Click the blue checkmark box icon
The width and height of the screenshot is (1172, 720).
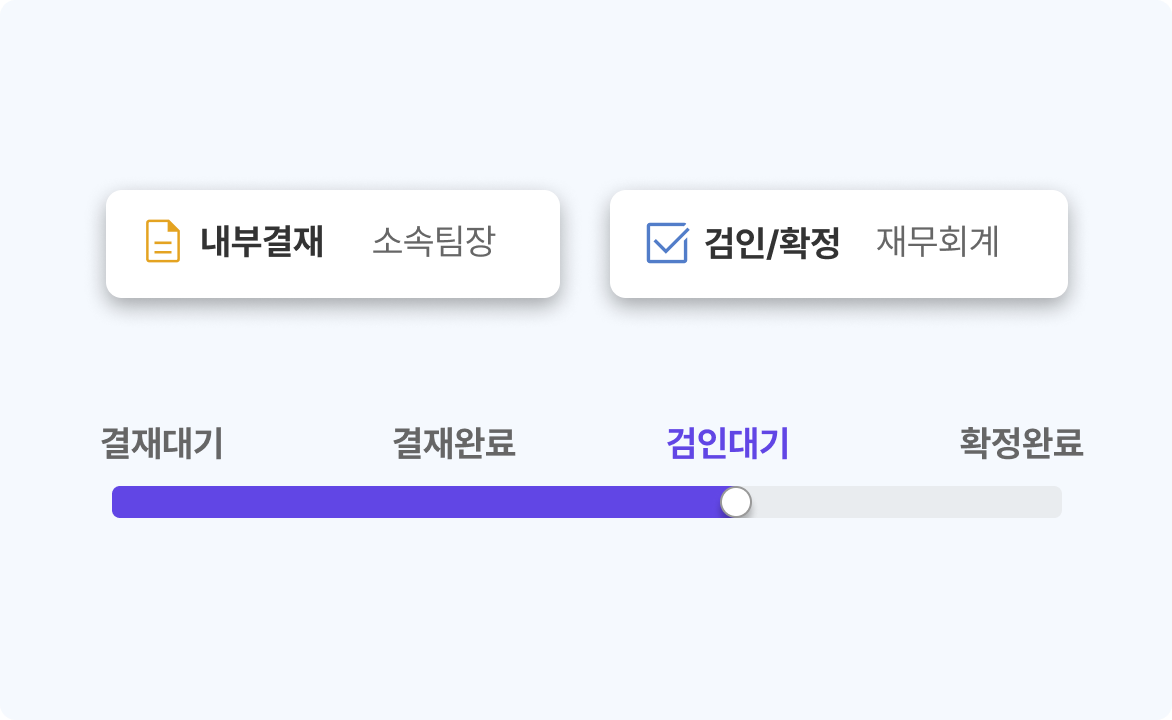pos(667,243)
